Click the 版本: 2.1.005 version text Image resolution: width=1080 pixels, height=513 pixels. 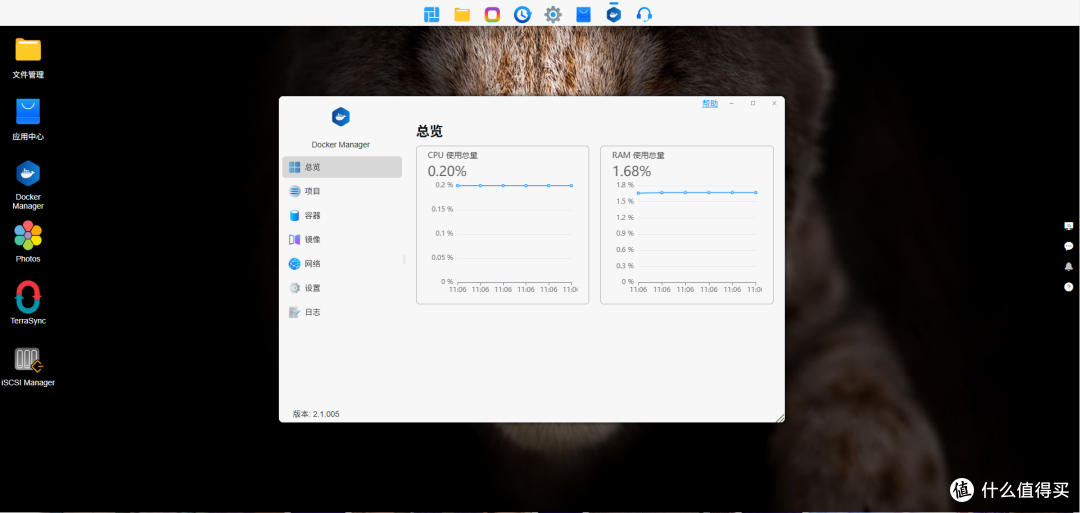point(316,415)
